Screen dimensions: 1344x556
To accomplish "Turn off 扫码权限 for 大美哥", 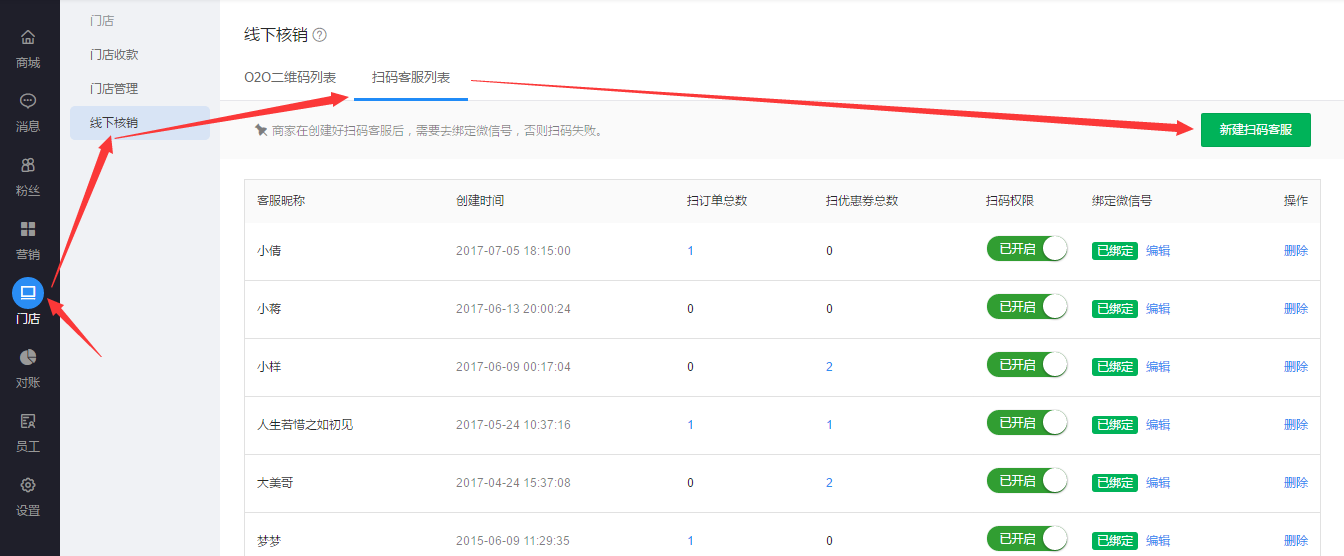I will [x=1027, y=481].
